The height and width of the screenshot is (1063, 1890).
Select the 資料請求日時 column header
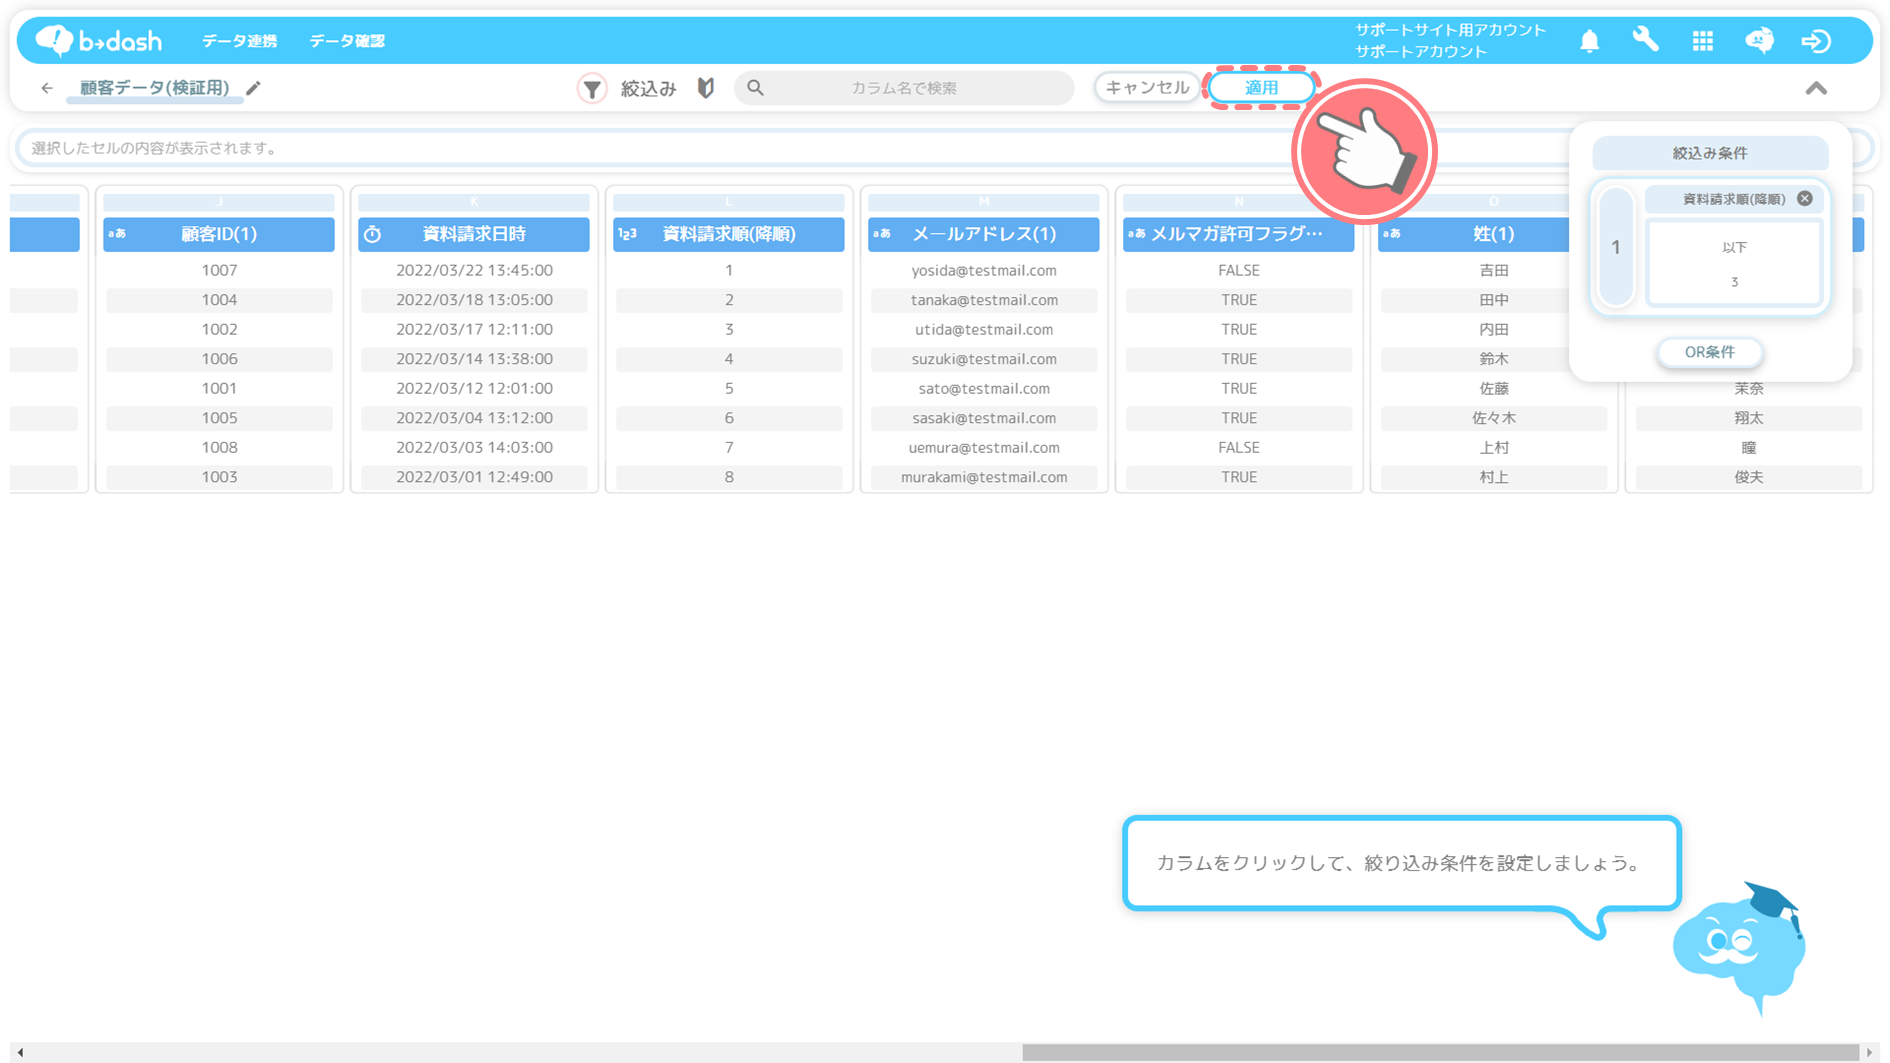pos(474,234)
